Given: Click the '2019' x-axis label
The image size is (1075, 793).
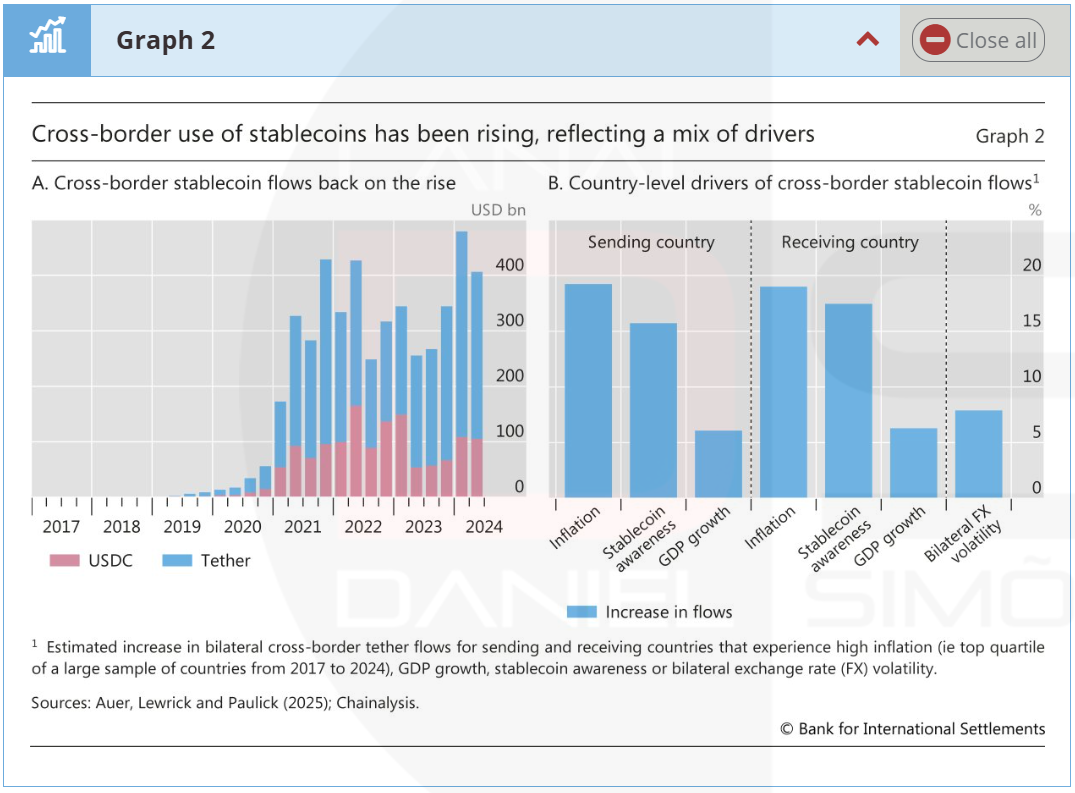Looking at the screenshot, I should pyautogui.click(x=182, y=526).
